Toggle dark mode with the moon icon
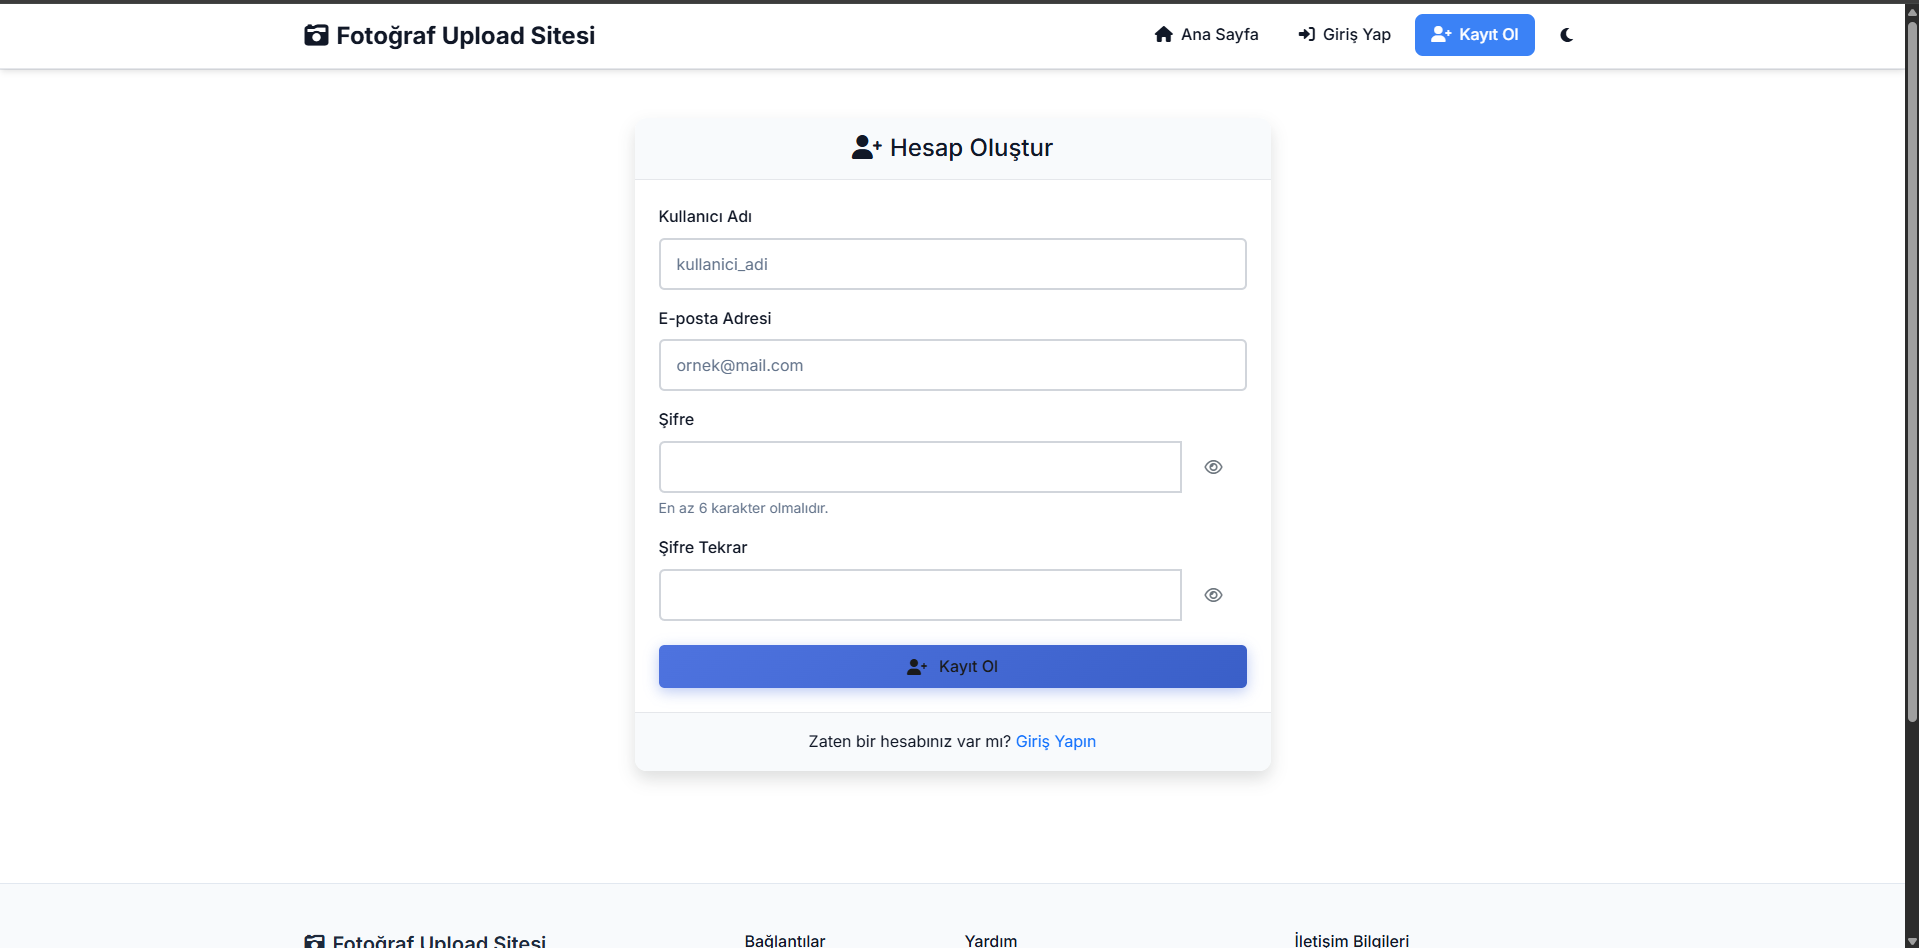The height and width of the screenshot is (948, 1919). click(1566, 35)
